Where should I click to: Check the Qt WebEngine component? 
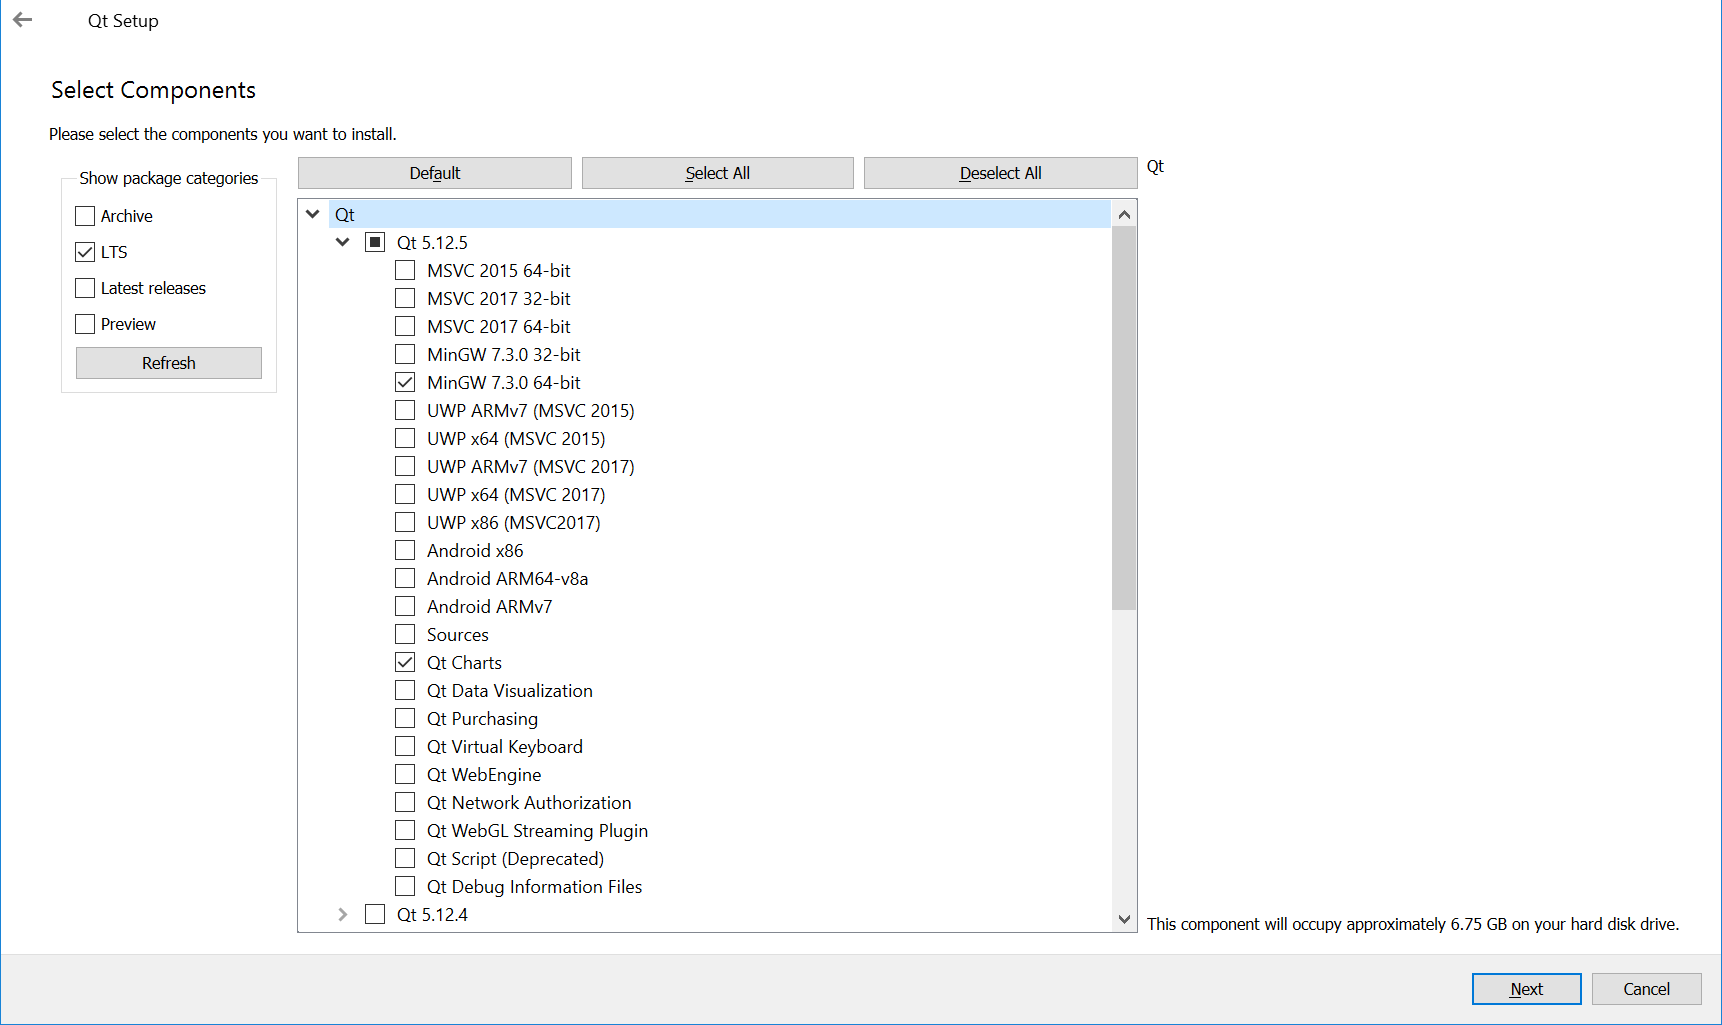click(x=405, y=774)
